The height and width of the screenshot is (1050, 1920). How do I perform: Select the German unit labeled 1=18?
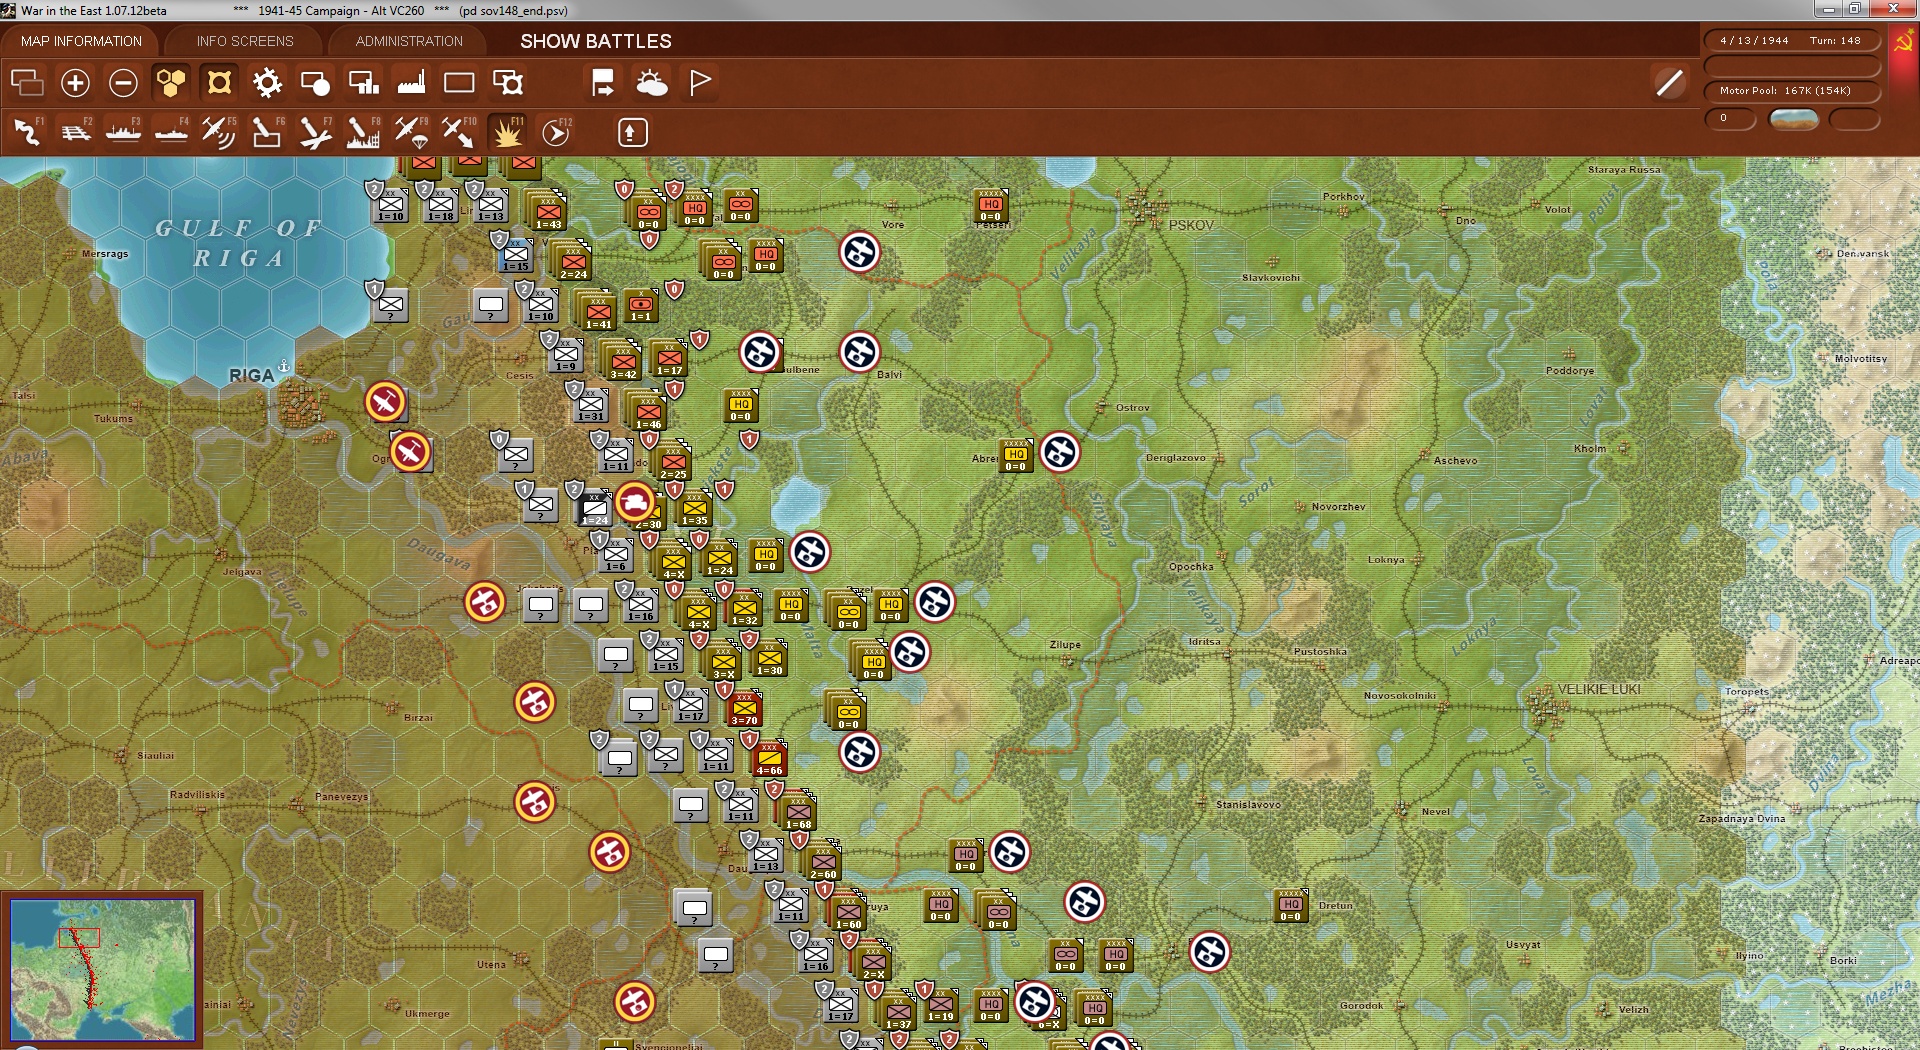pyautogui.click(x=441, y=204)
